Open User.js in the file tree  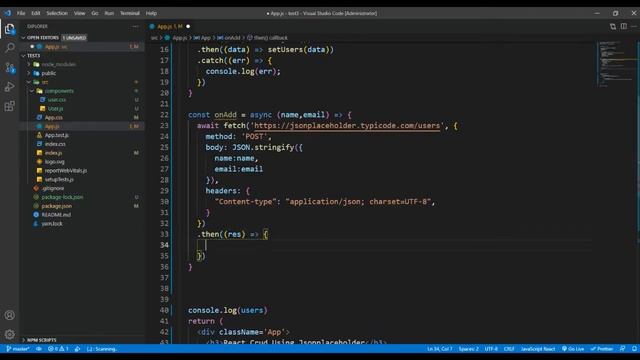click(x=56, y=109)
